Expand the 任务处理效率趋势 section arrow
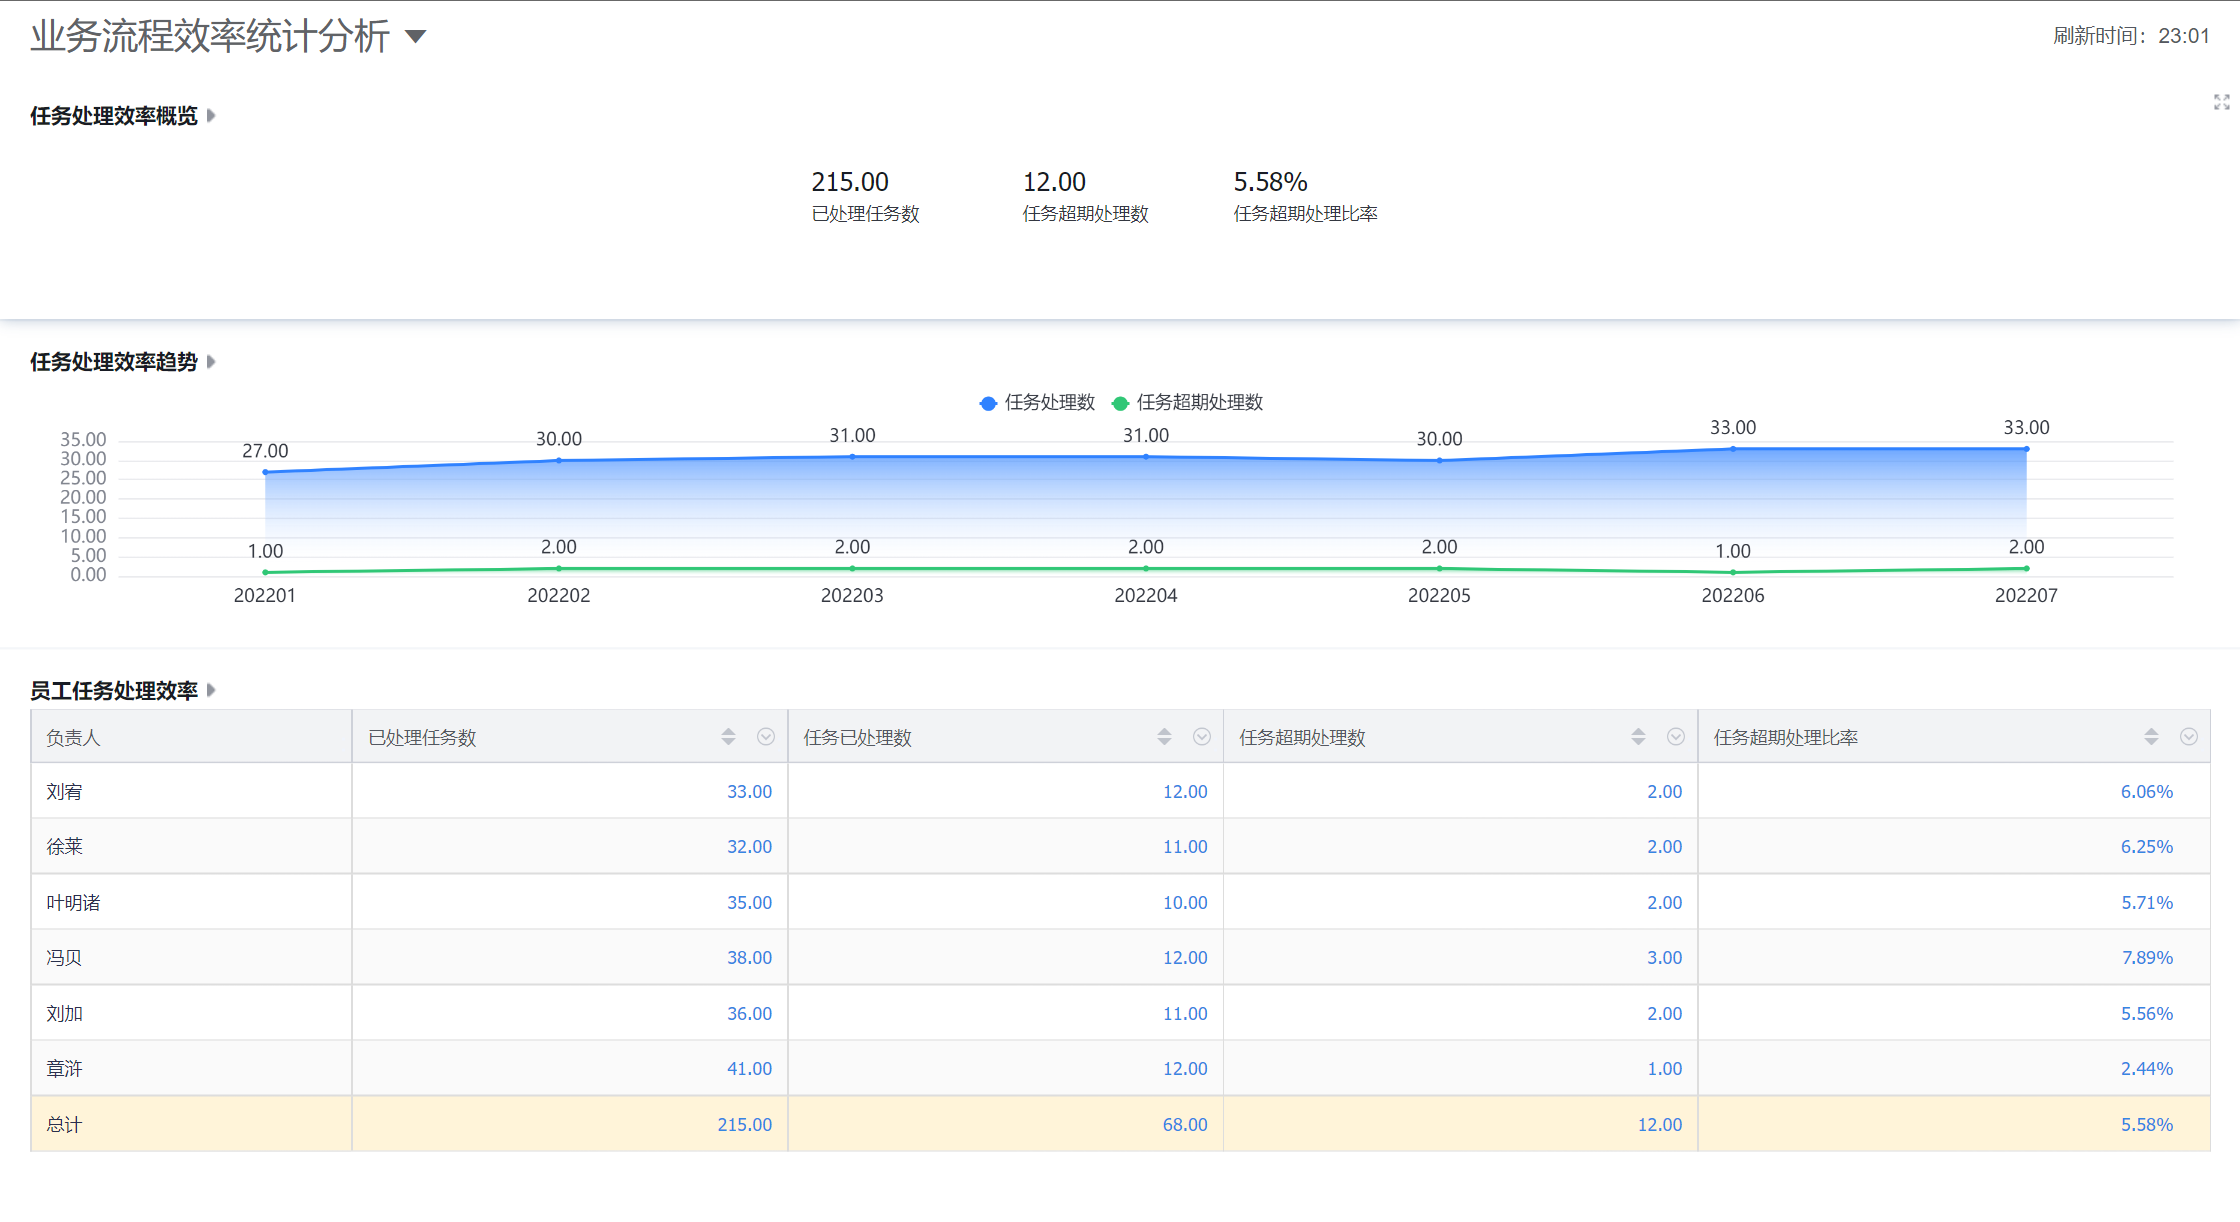Screen dimensions: 2240x1222 [211, 362]
